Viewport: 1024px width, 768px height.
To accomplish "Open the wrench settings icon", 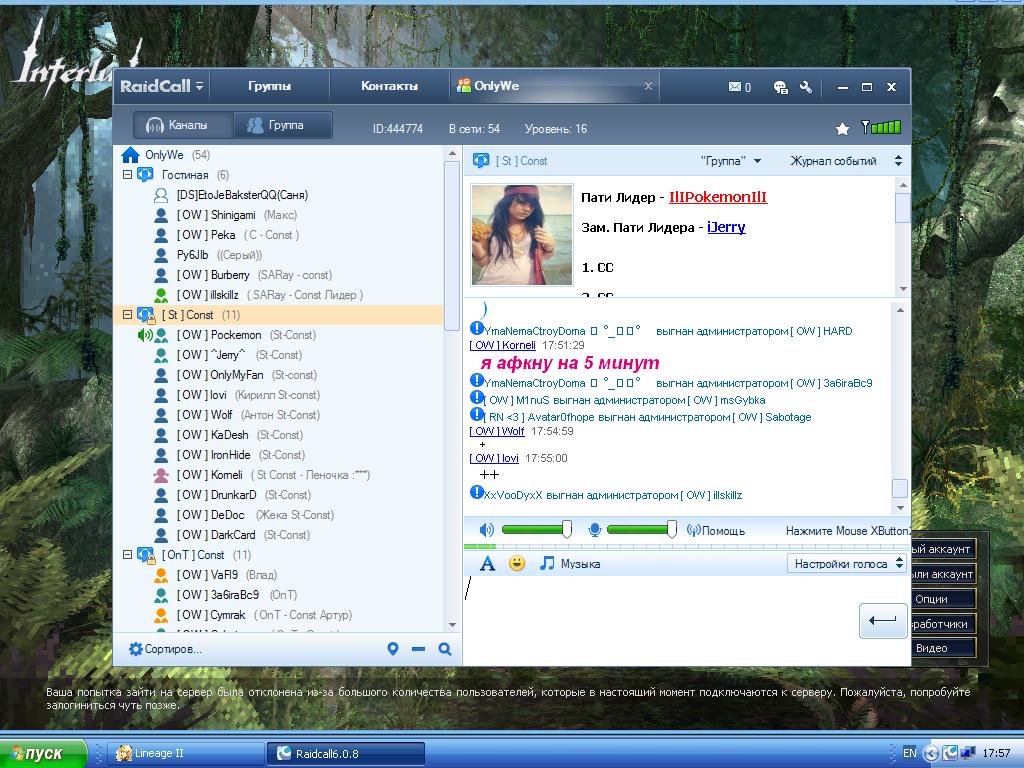I will (x=806, y=87).
